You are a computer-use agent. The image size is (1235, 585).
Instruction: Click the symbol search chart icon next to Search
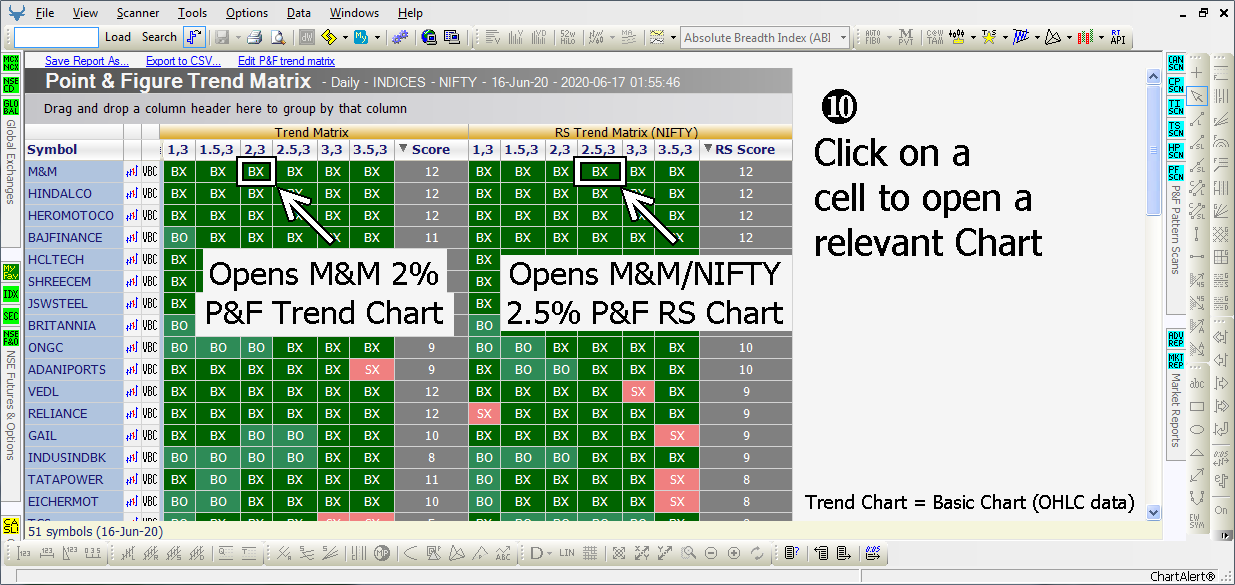click(194, 37)
